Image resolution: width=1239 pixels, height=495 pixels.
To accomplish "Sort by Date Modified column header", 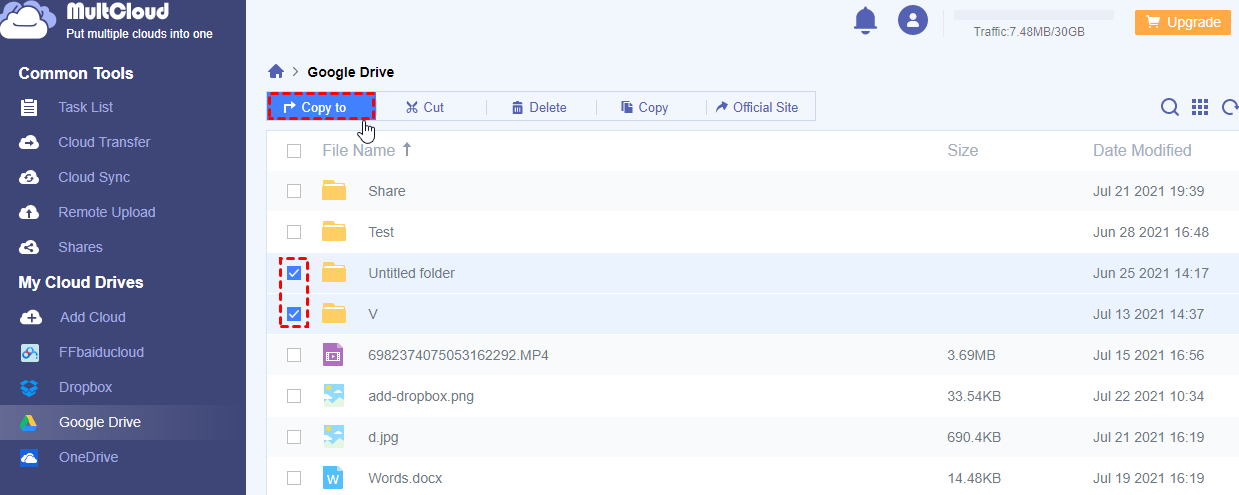I will coord(1142,151).
